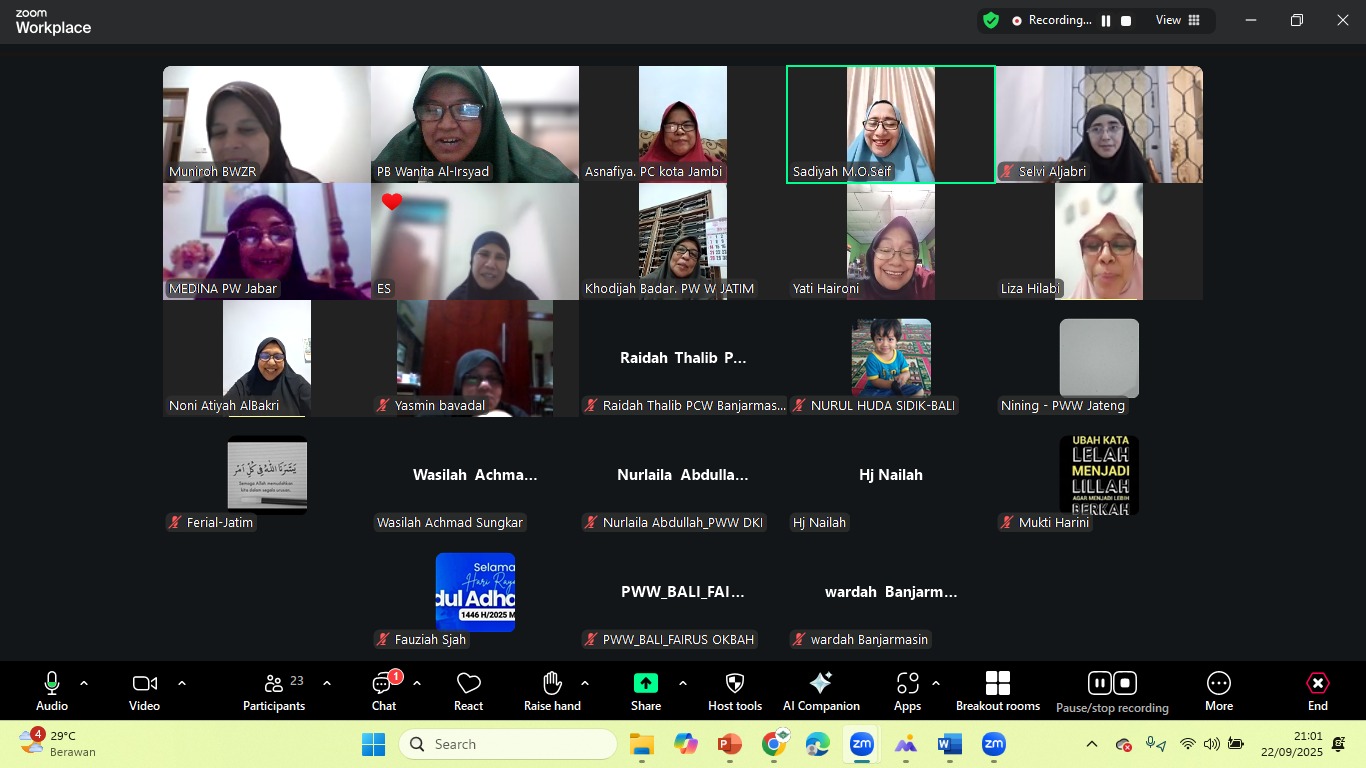The height and width of the screenshot is (768, 1366).
Task: Open Breakout rooms
Action: tap(997, 690)
